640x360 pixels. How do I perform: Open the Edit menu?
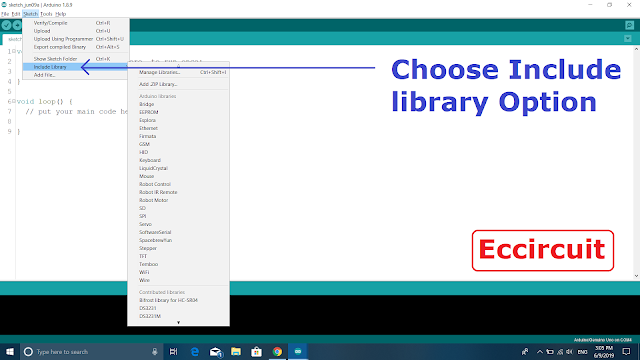point(16,14)
